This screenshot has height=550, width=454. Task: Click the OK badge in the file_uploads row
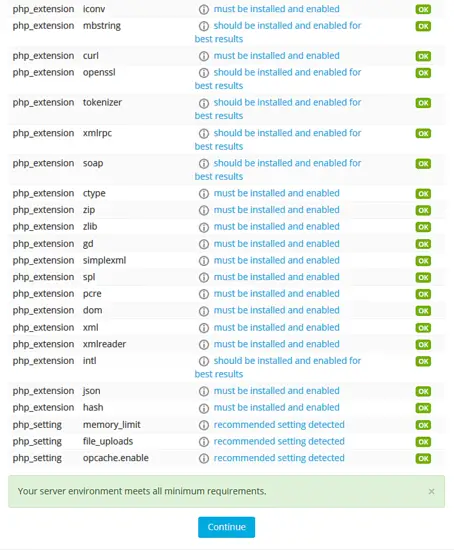[x=423, y=442]
